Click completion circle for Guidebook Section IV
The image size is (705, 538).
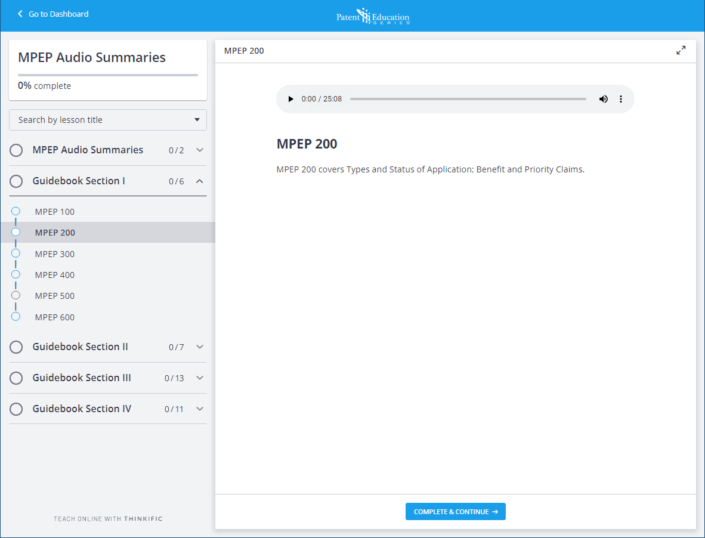tap(16, 409)
